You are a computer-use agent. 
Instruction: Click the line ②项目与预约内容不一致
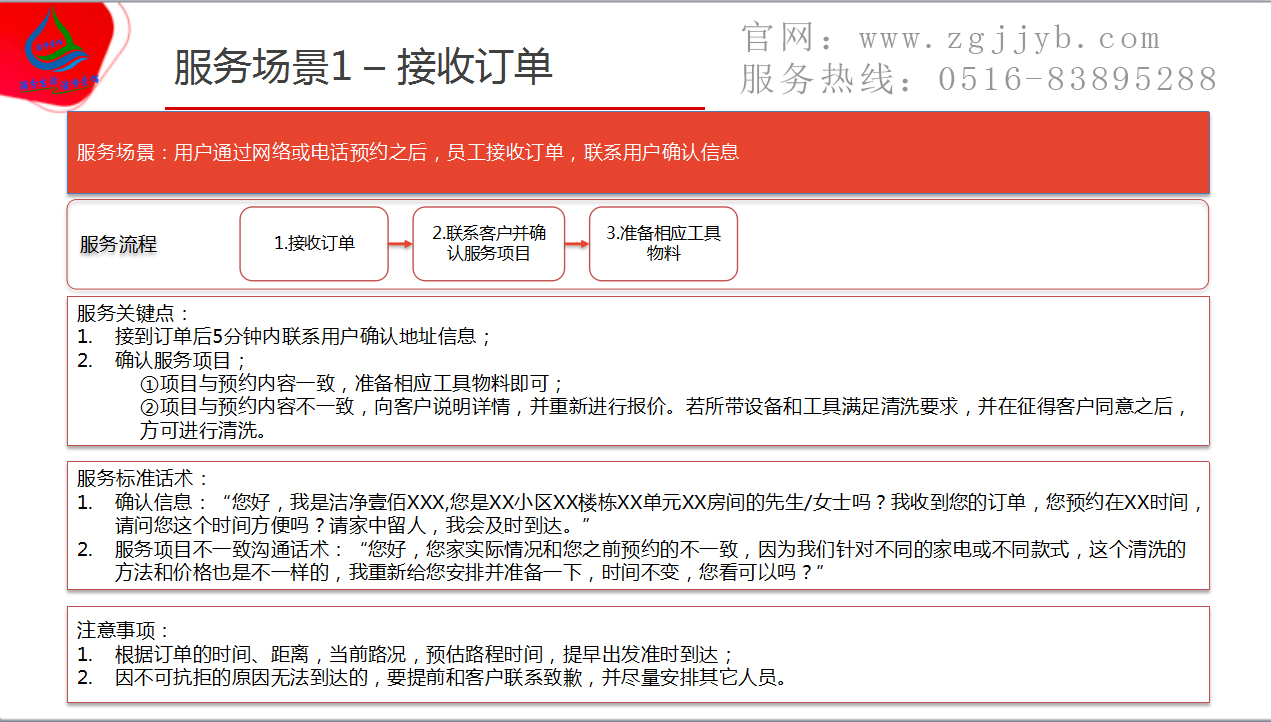(x=665, y=407)
